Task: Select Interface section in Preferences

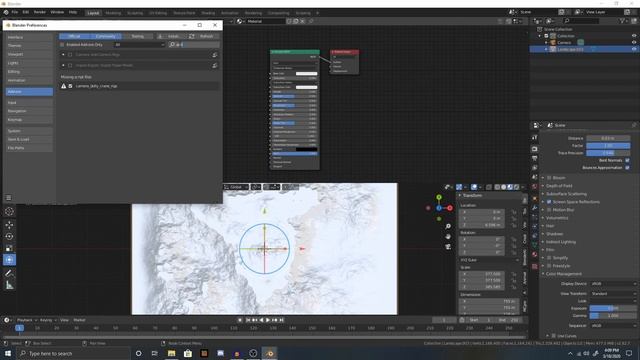Action: (x=29, y=37)
